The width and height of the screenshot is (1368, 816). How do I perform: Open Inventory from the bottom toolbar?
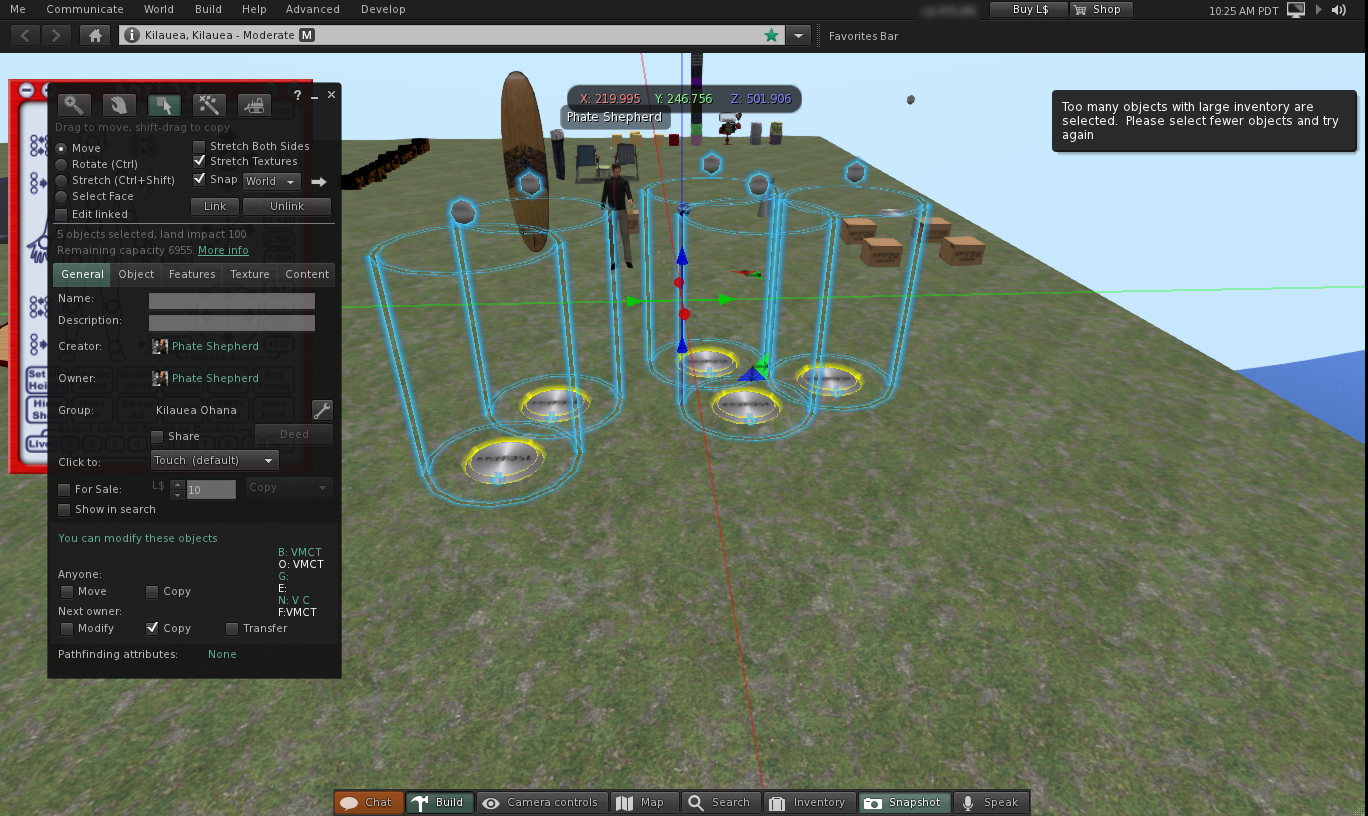click(x=809, y=802)
